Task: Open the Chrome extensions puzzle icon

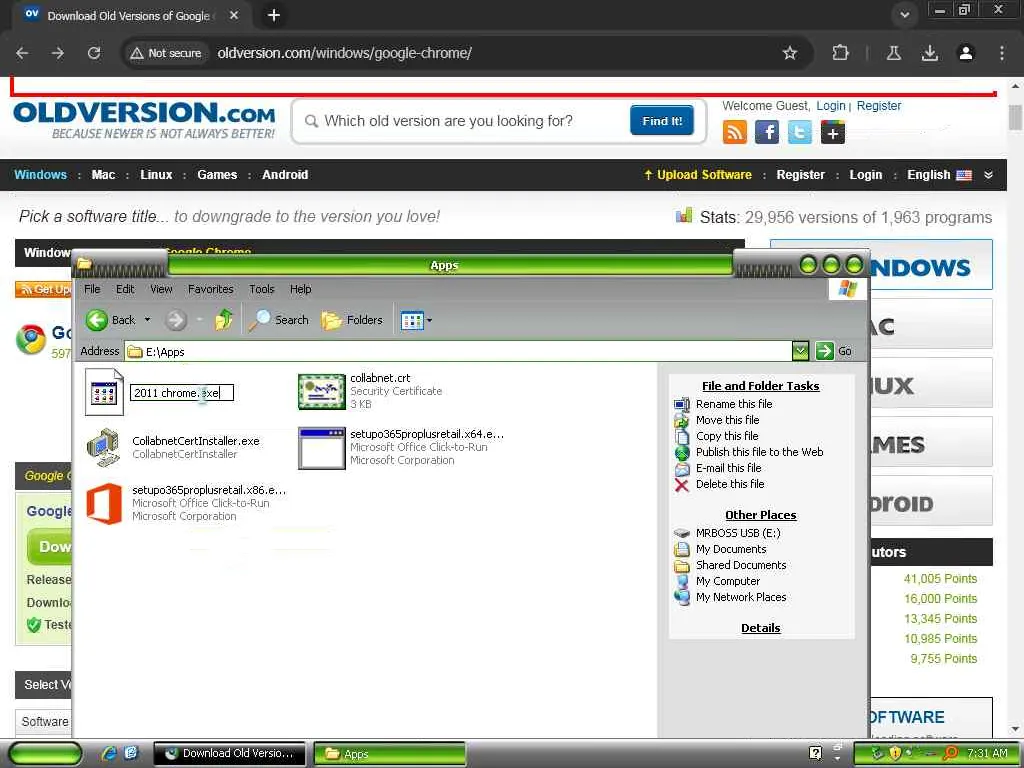Action: click(x=840, y=53)
